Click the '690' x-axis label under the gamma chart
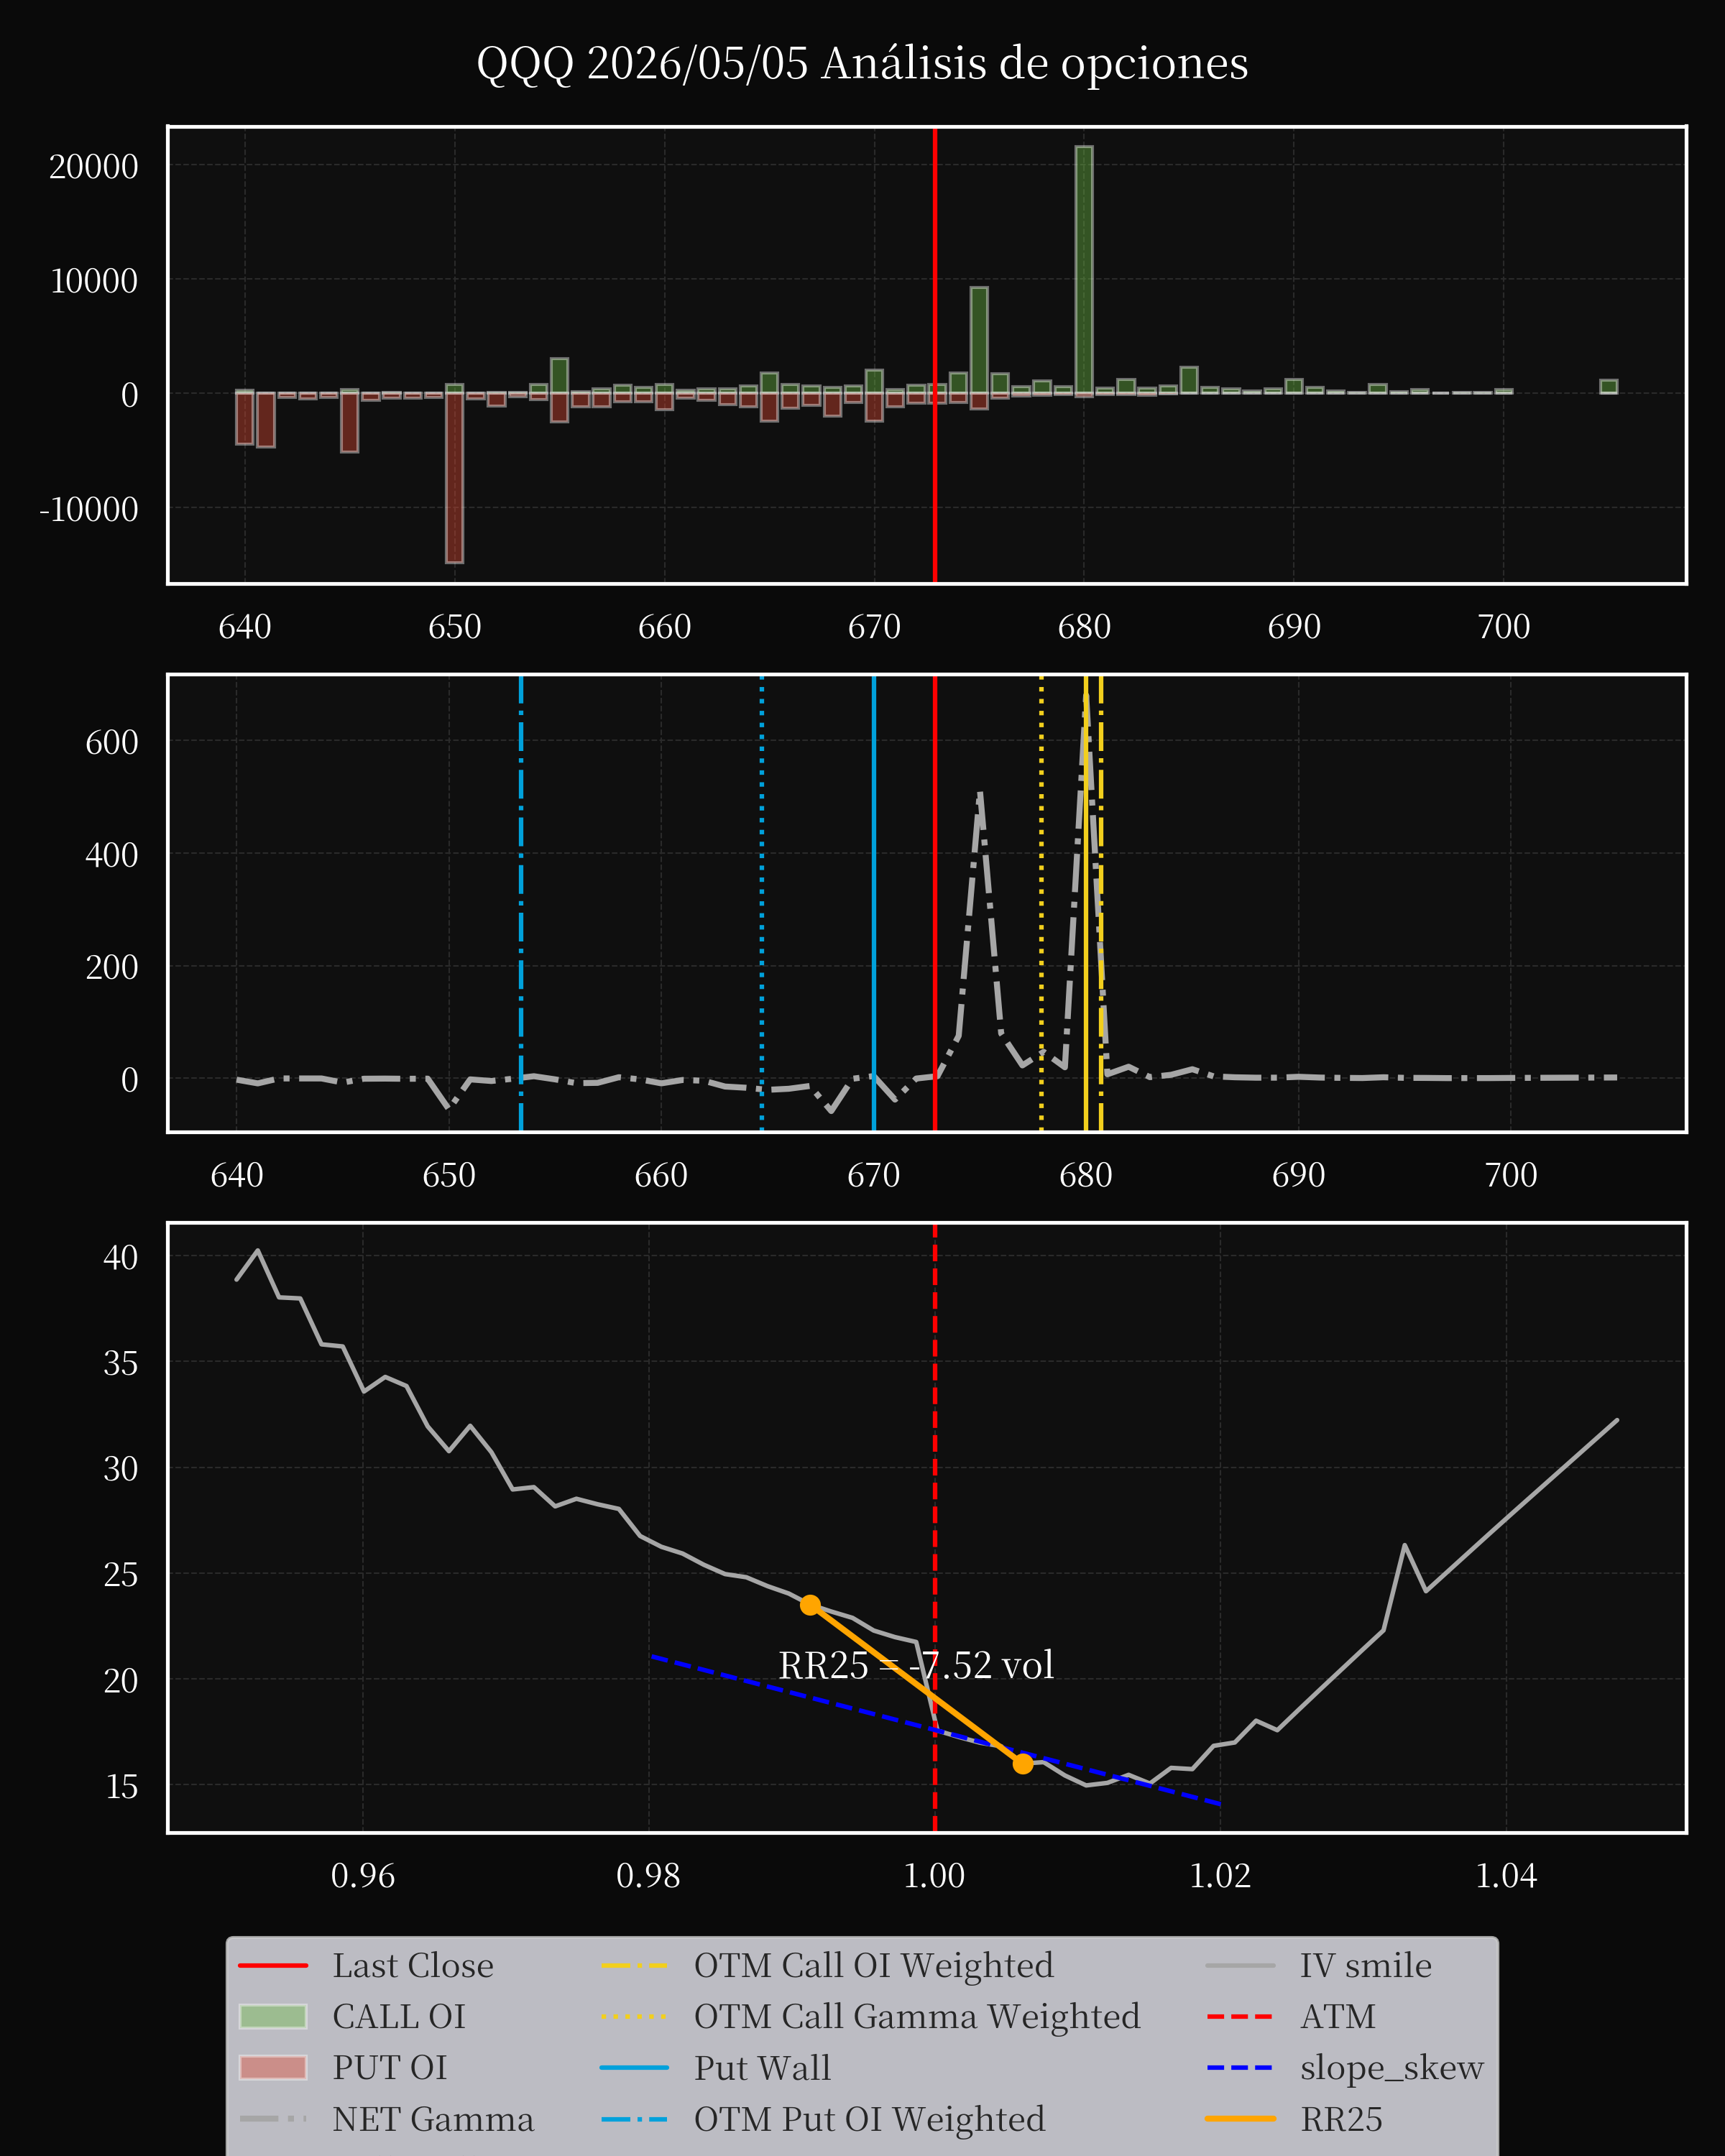The width and height of the screenshot is (1725, 2156). (1298, 1175)
